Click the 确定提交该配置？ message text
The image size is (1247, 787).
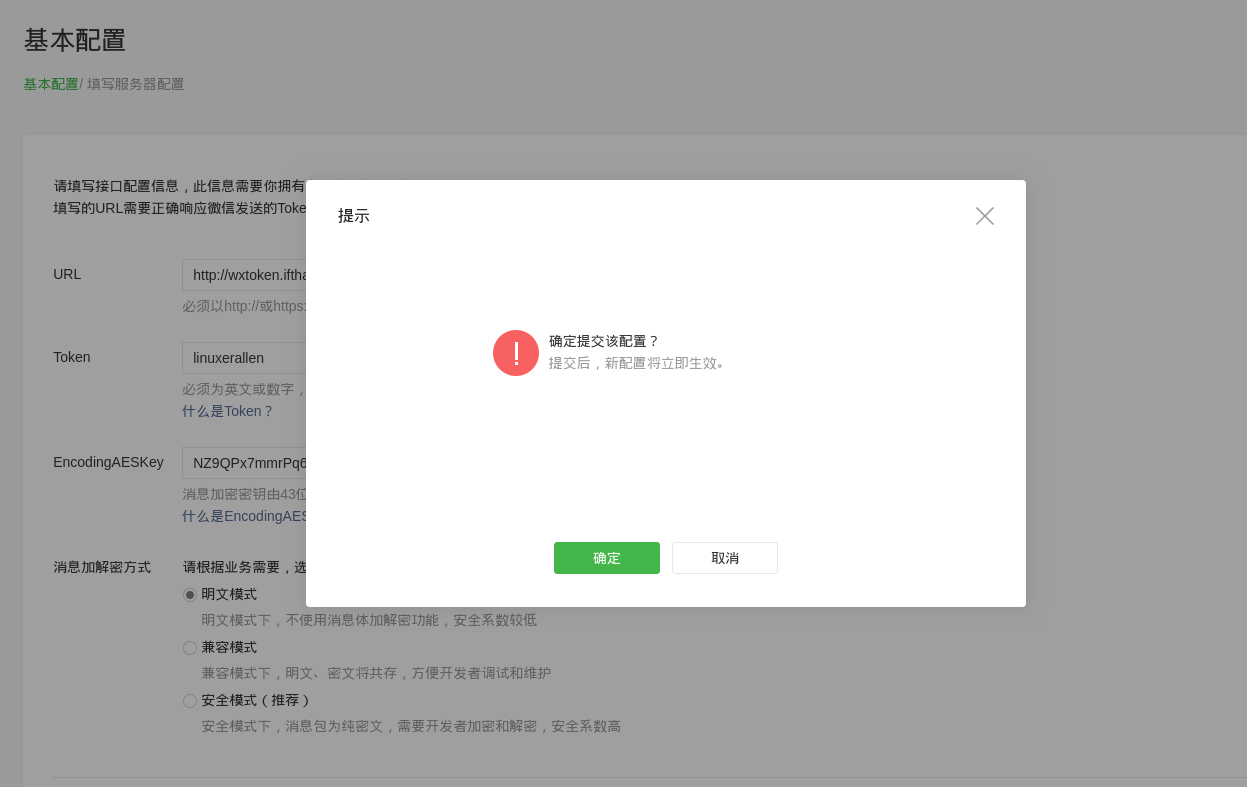603,341
